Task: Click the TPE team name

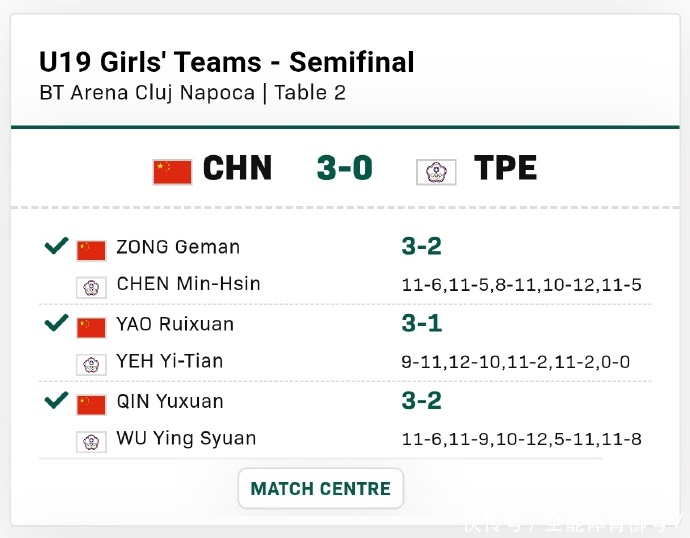Action: tap(505, 168)
